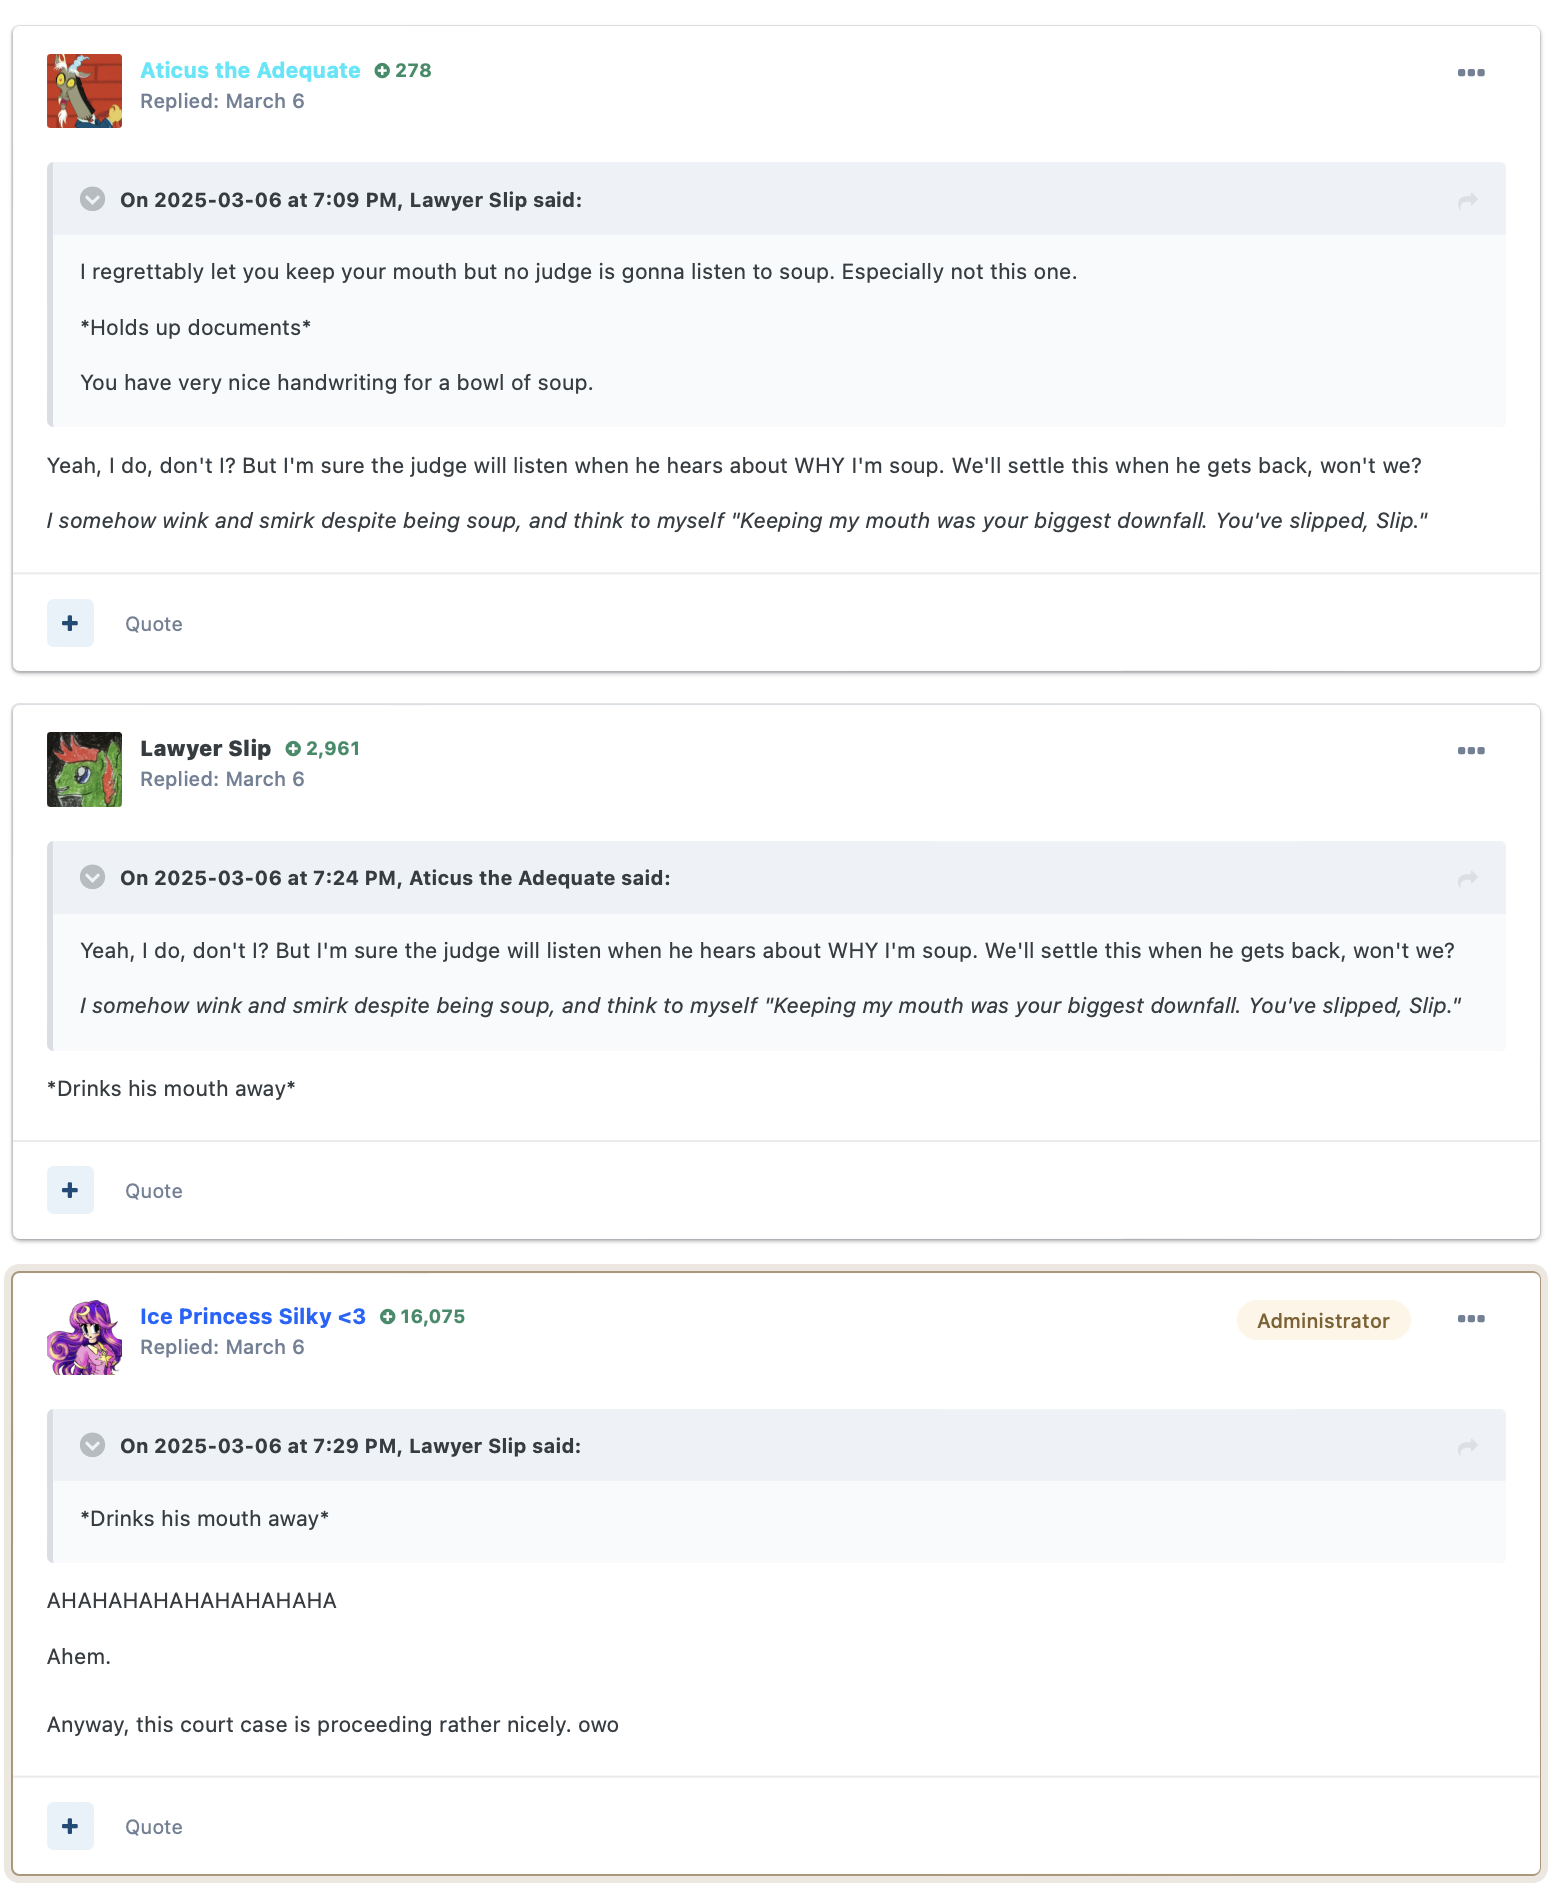Click Quote under Ice Princess Silky's reply
This screenshot has width=1568, height=1904.
pos(154,1827)
